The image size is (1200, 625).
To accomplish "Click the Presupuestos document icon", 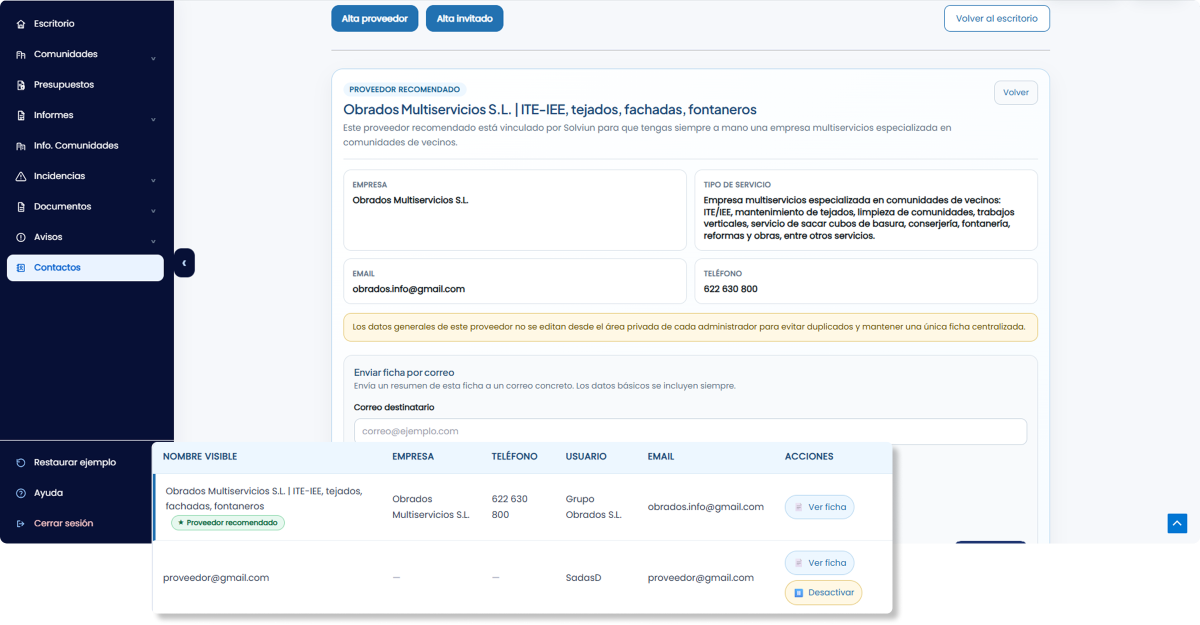I will 21,85.
